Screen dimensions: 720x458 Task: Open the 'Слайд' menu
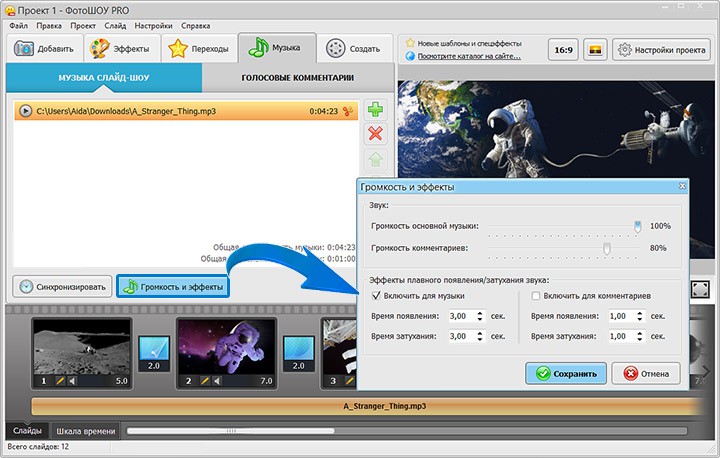coord(115,26)
